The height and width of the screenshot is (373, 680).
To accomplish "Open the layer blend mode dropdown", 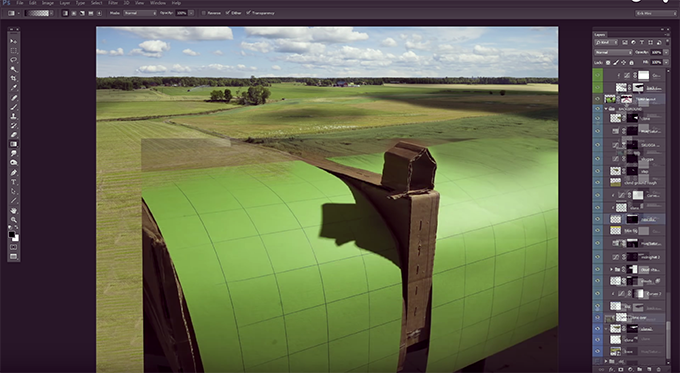I will click(x=613, y=52).
